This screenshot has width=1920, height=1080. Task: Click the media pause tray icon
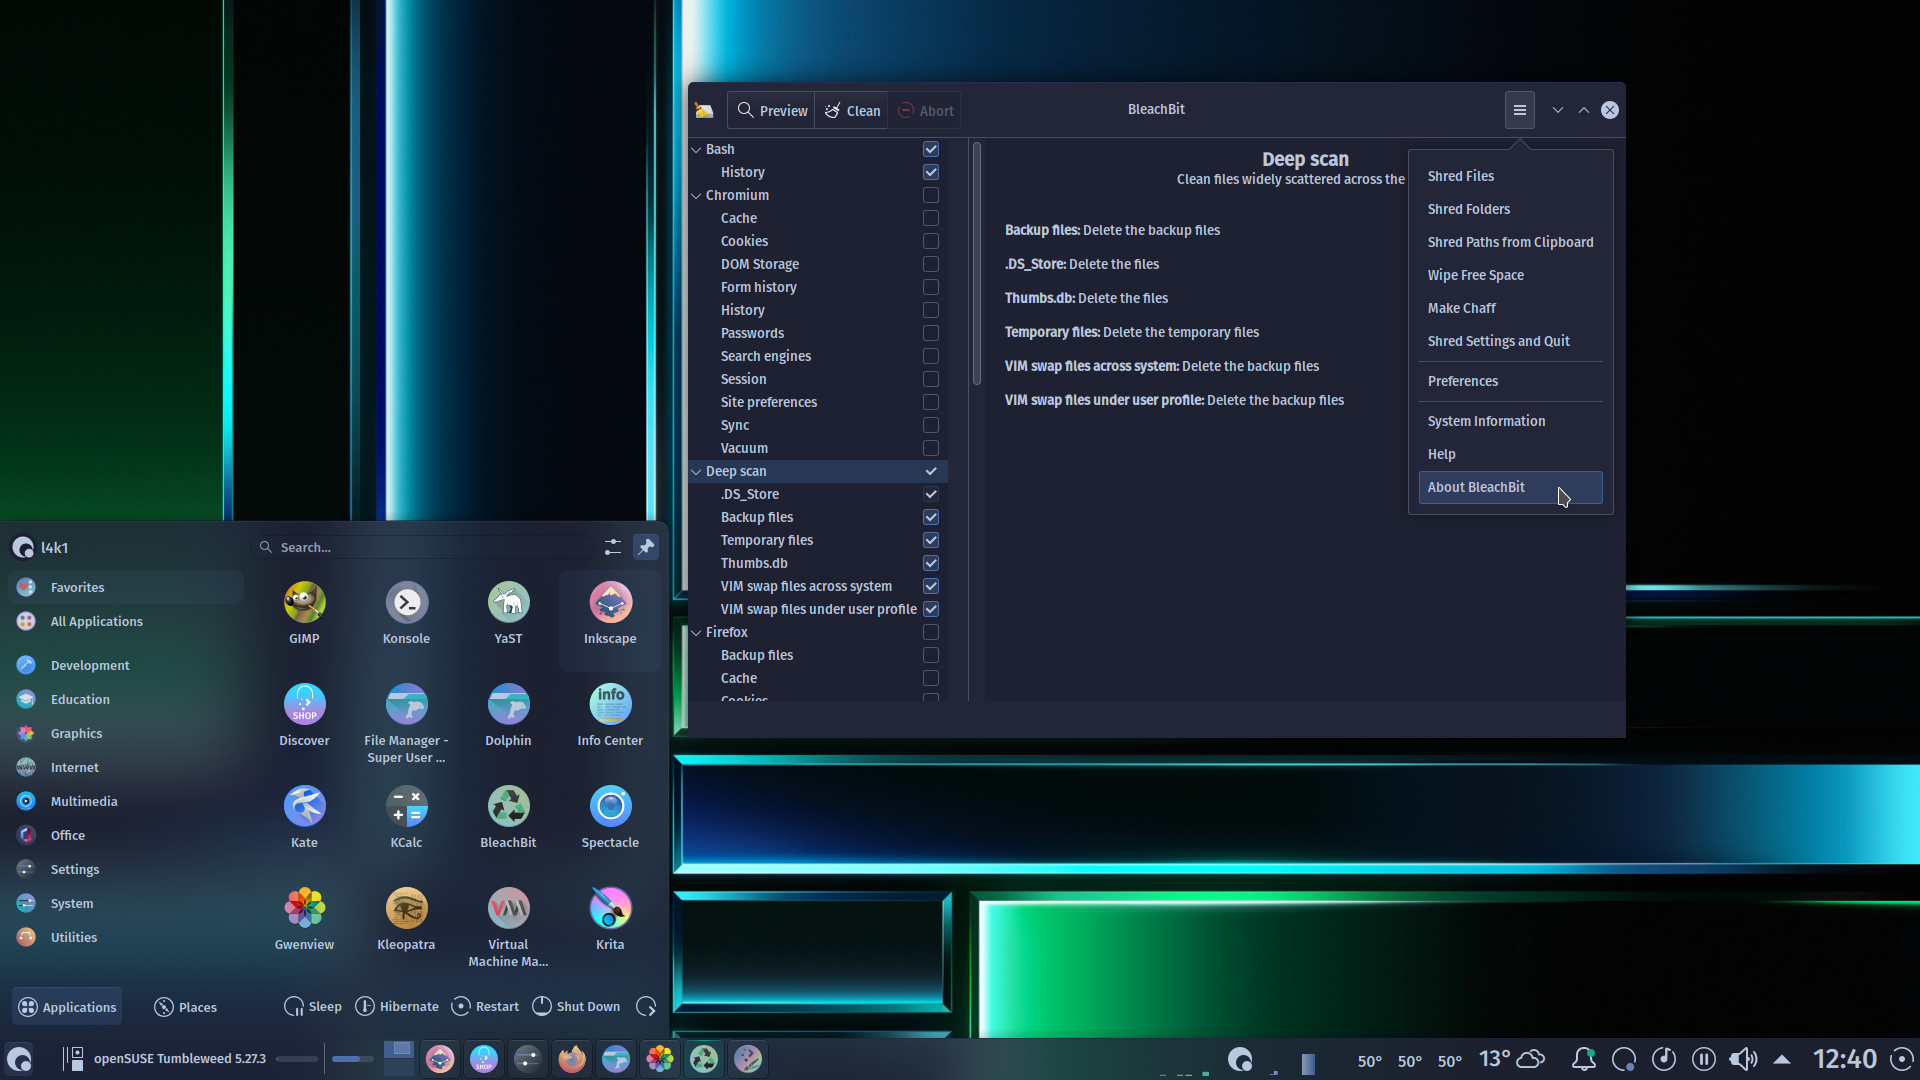point(1703,1059)
